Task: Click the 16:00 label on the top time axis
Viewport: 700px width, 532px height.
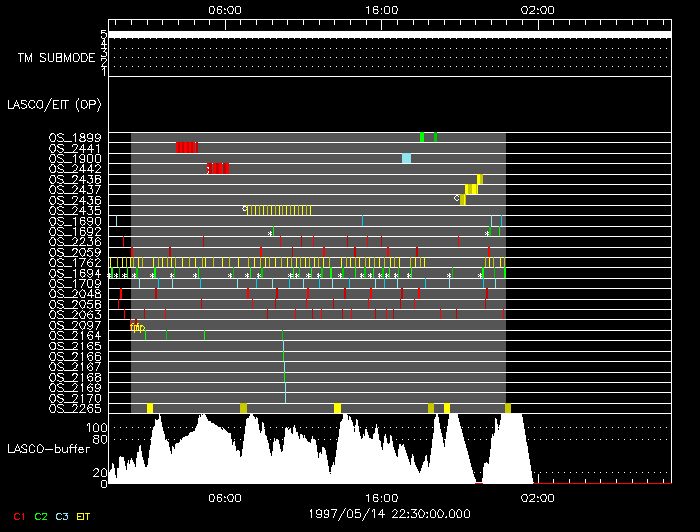Action: [x=382, y=9]
